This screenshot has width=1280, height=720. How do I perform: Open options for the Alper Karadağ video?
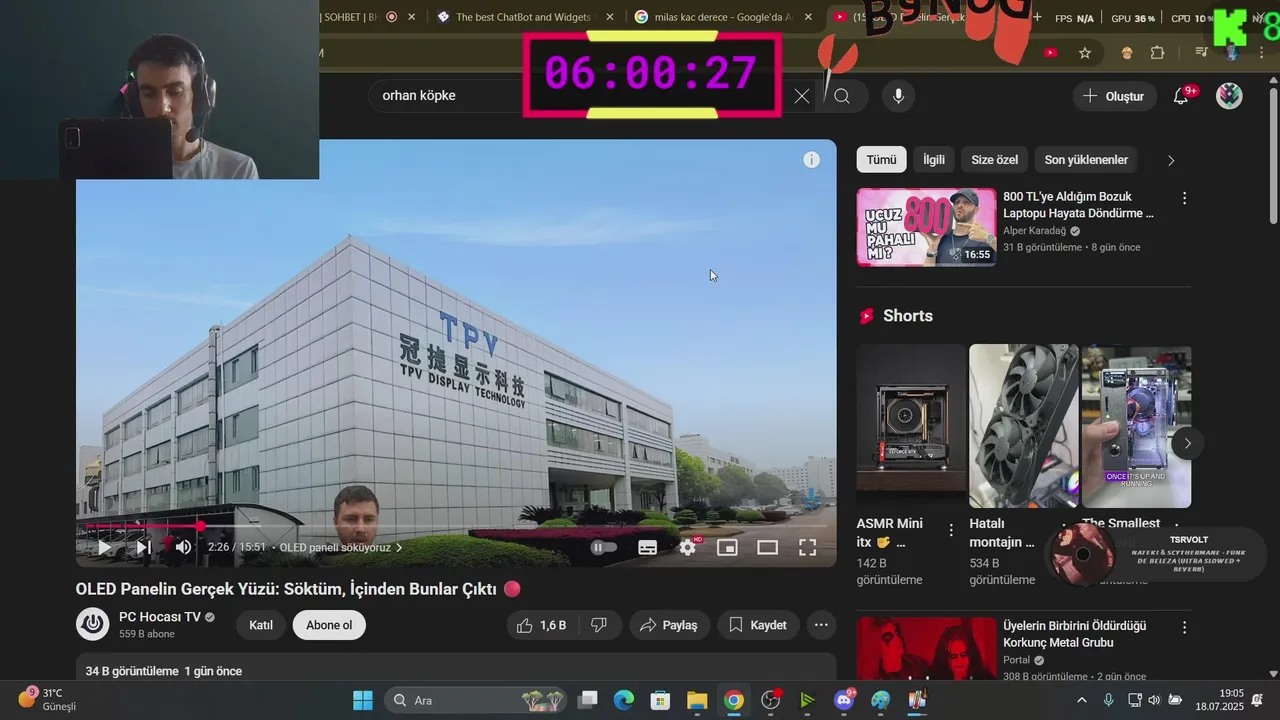click(1184, 198)
